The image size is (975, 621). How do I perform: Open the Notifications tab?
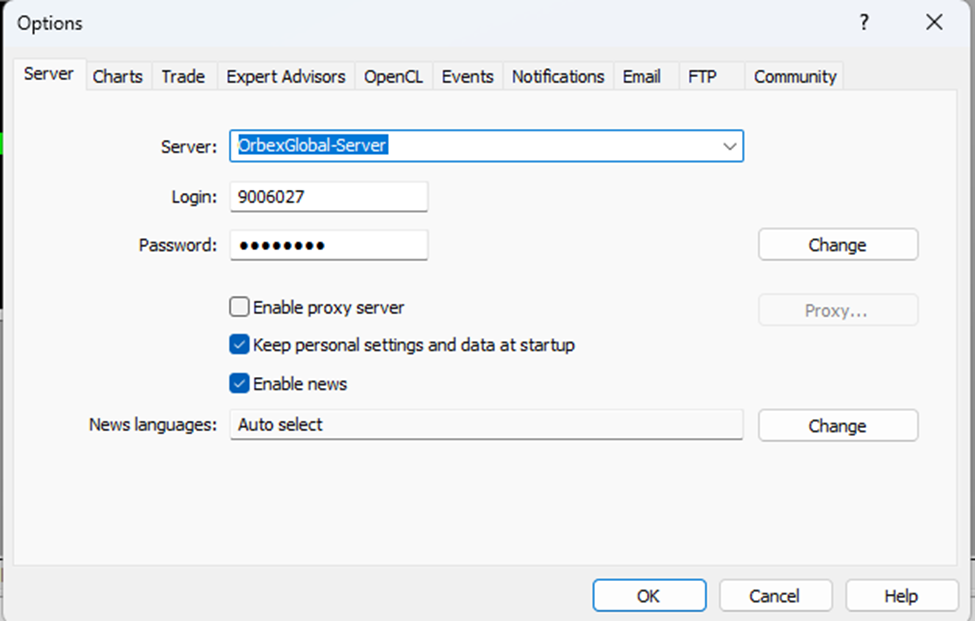click(558, 76)
